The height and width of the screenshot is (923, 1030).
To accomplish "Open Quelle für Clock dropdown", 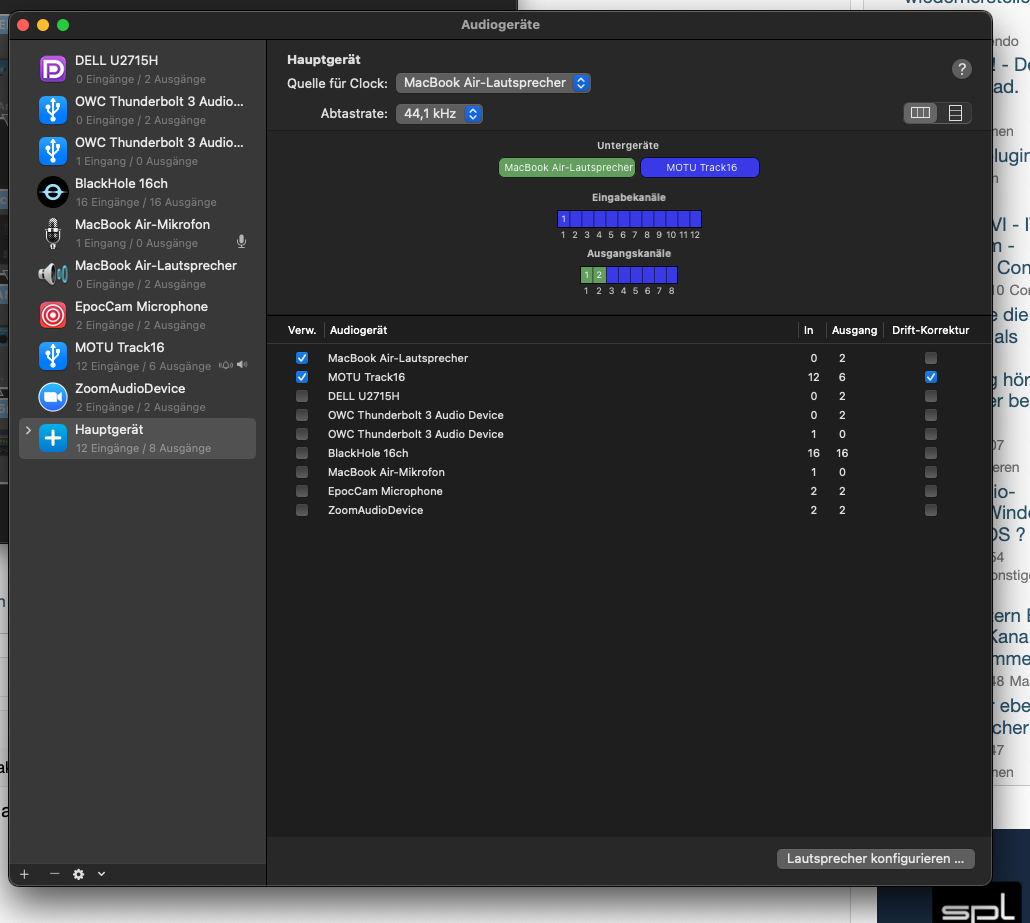I will pyautogui.click(x=493, y=83).
